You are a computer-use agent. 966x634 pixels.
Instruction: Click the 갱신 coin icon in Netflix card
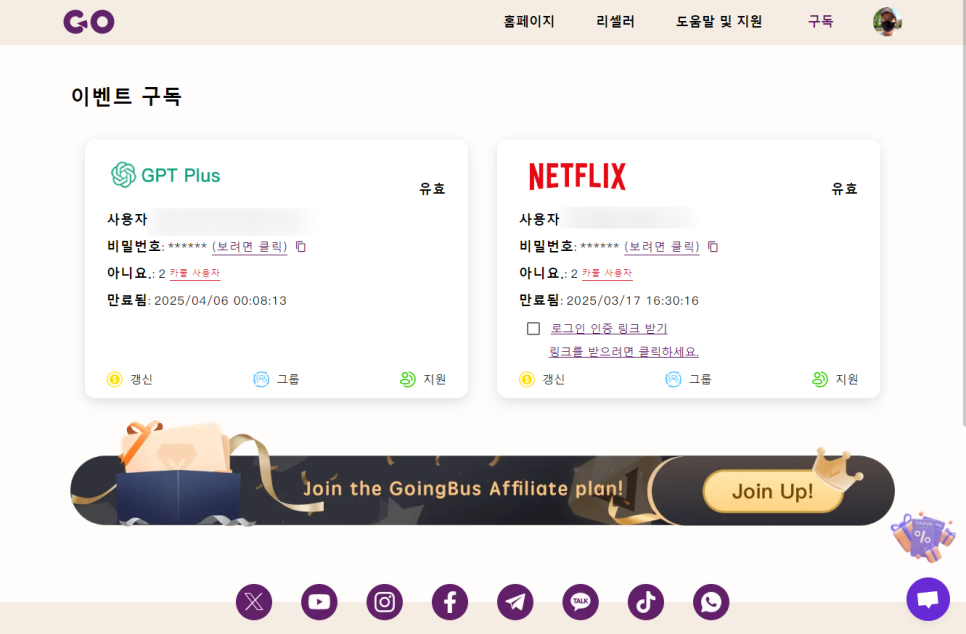pyautogui.click(x=527, y=380)
